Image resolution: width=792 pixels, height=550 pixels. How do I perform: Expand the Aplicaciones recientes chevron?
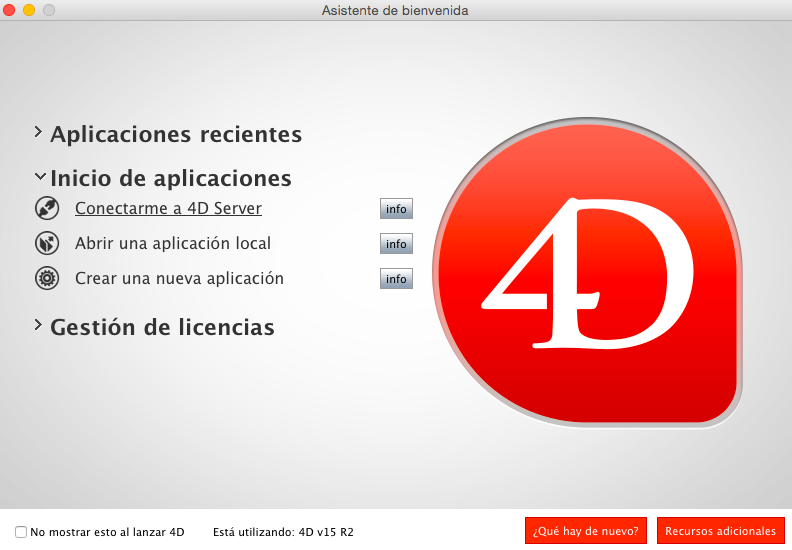click(x=38, y=132)
